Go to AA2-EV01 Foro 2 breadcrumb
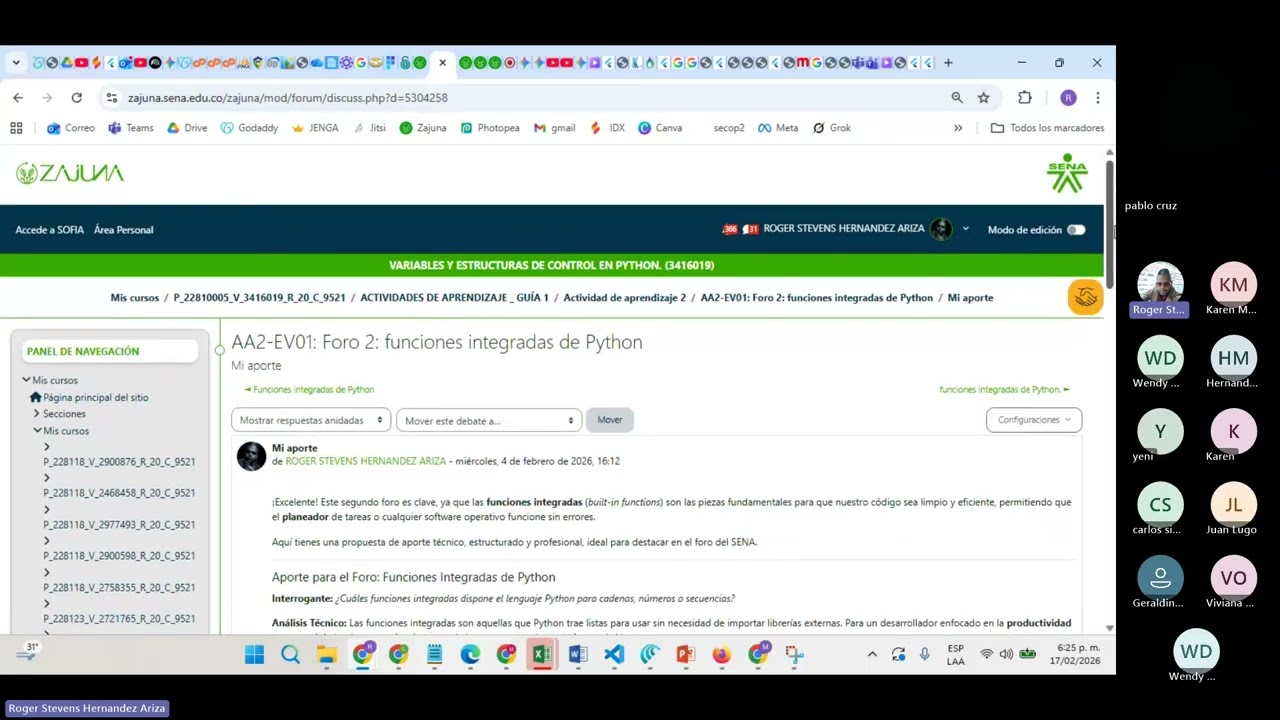The image size is (1280, 720). click(816, 298)
